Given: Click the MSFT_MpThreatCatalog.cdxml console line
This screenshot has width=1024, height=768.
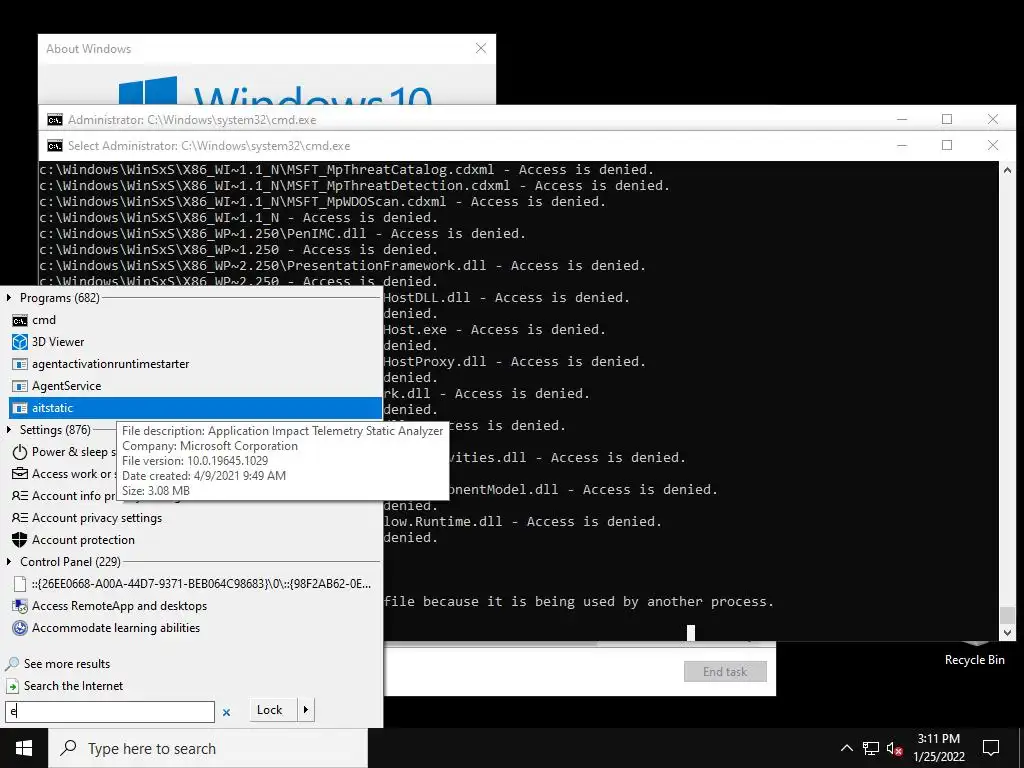Looking at the screenshot, I should click(x=346, y=170).
